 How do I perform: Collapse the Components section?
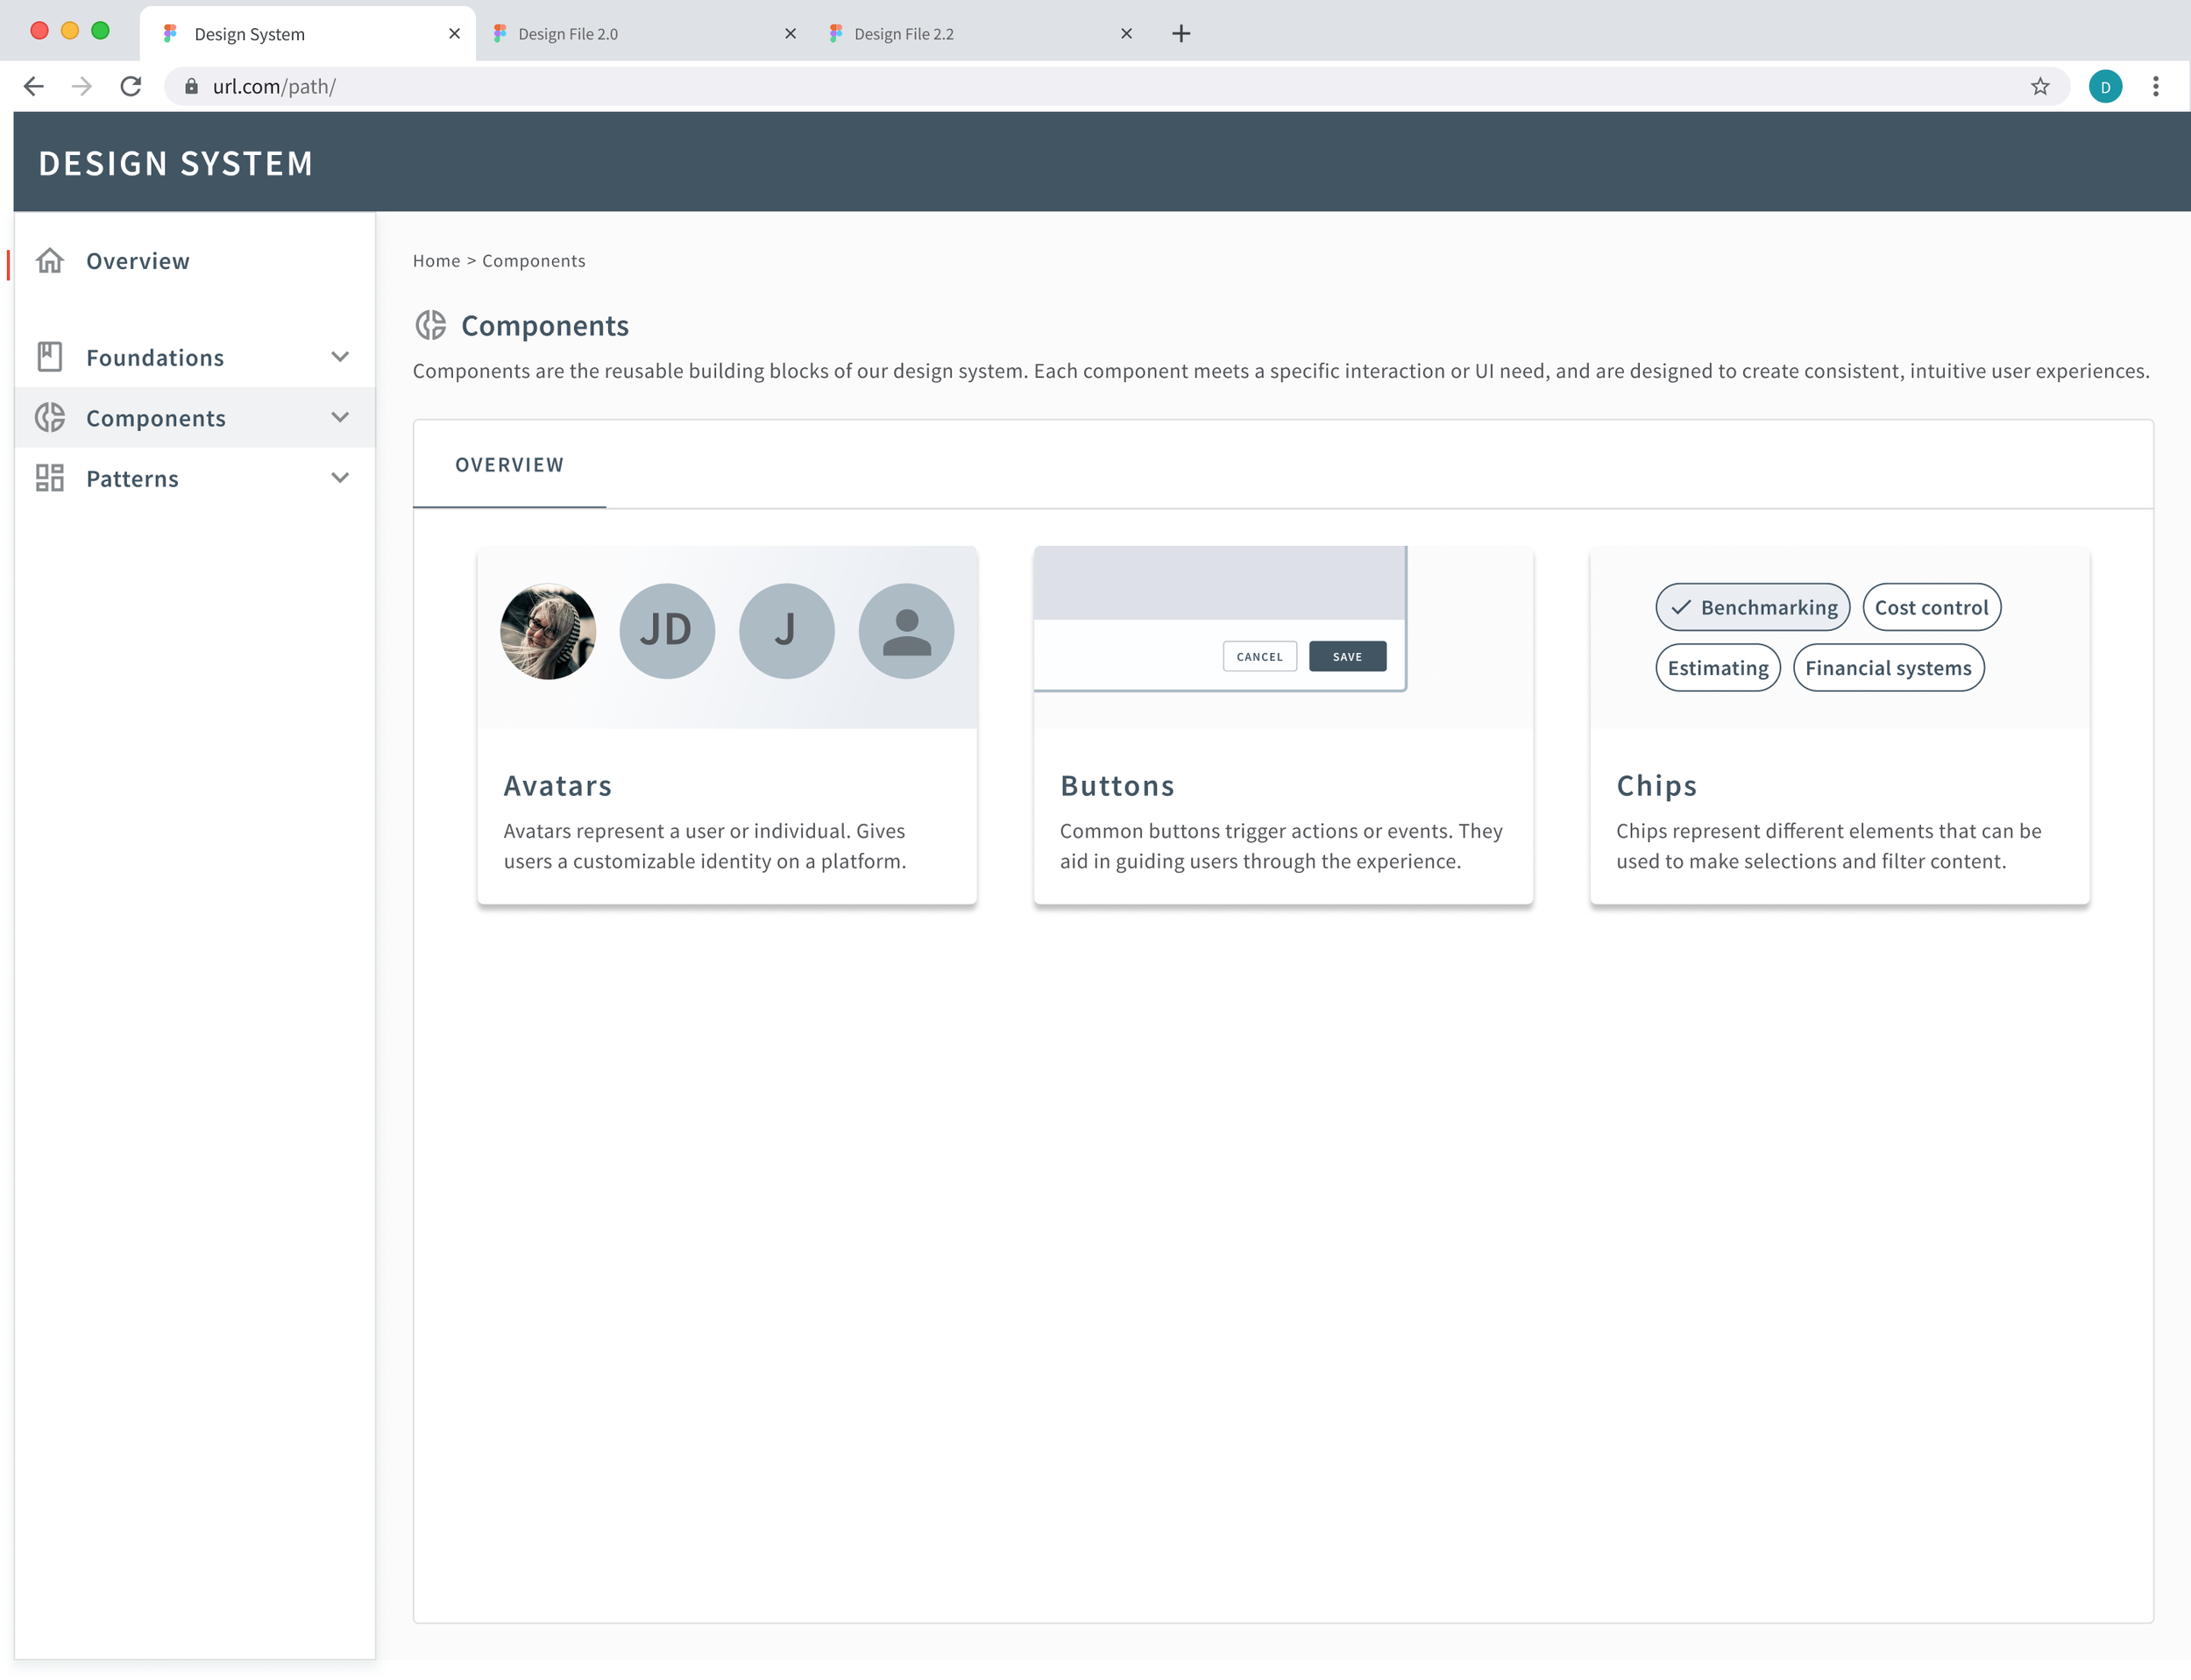click(340, 417)
